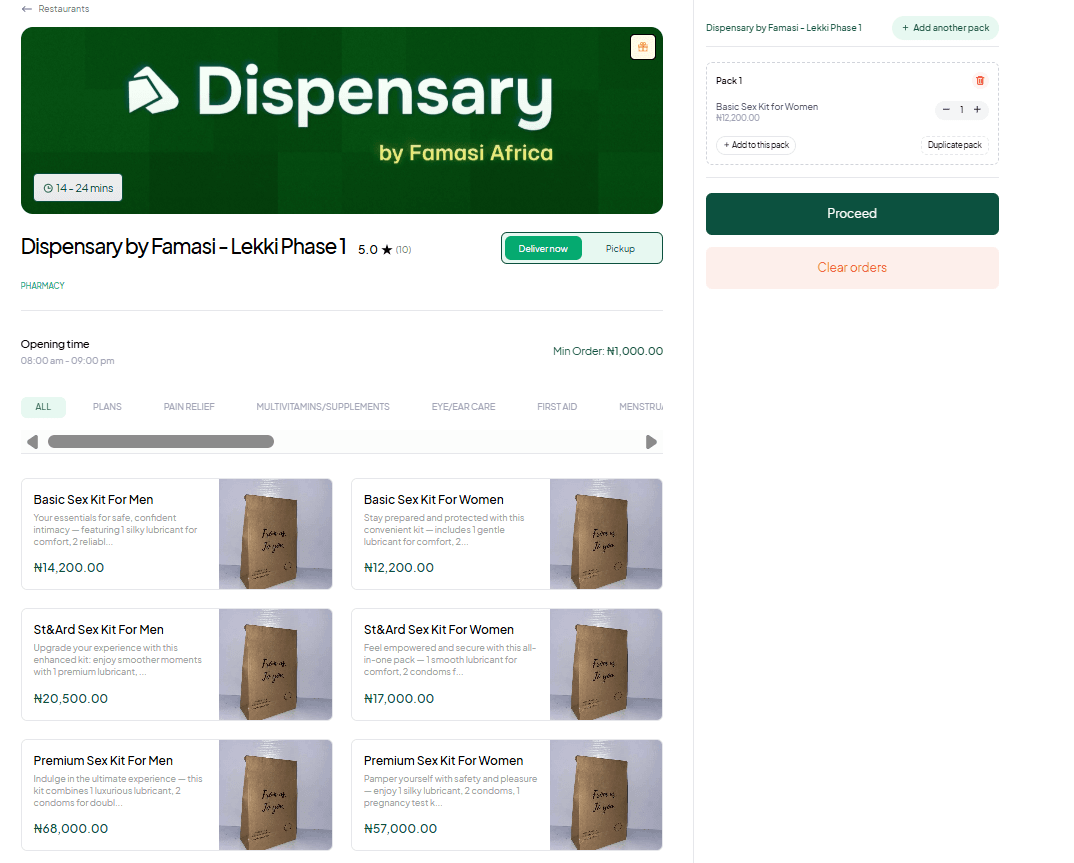Click the PHARMACY category label

click(42, 286)
